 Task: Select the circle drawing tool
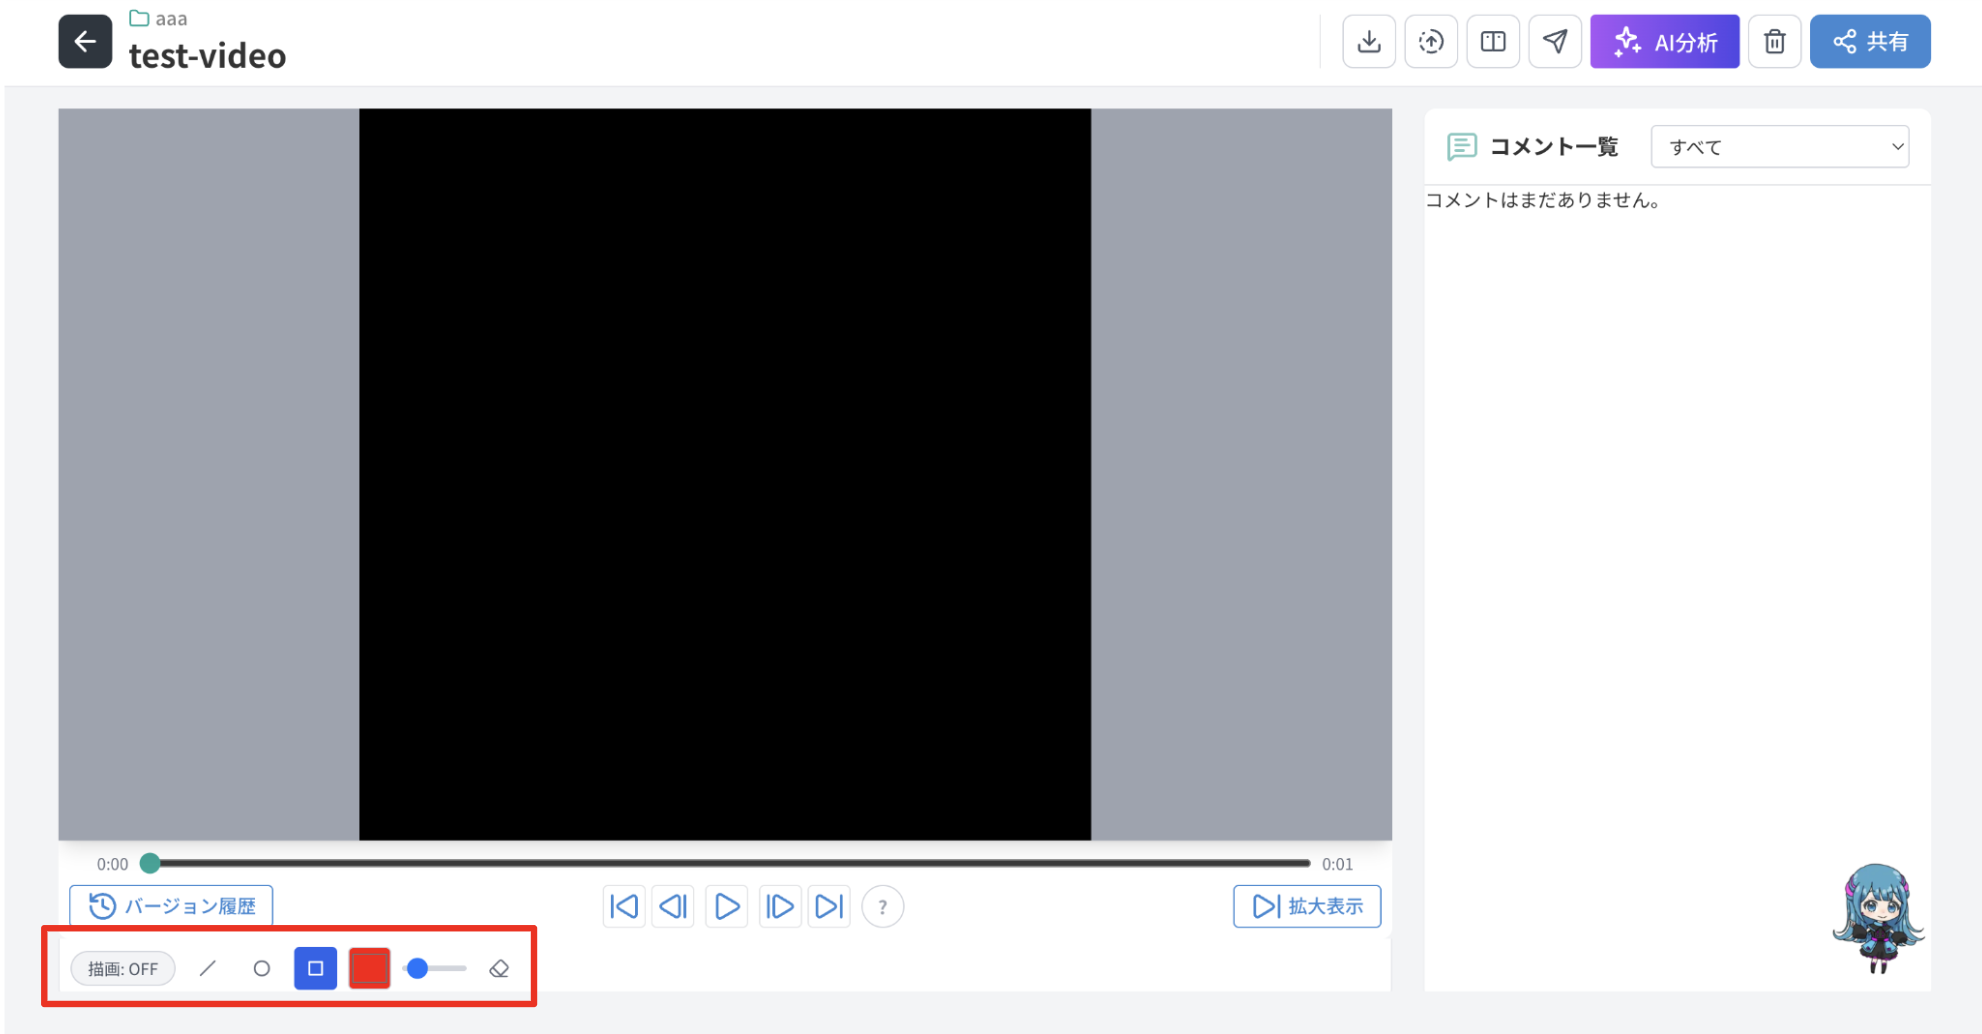pos(262,969)
